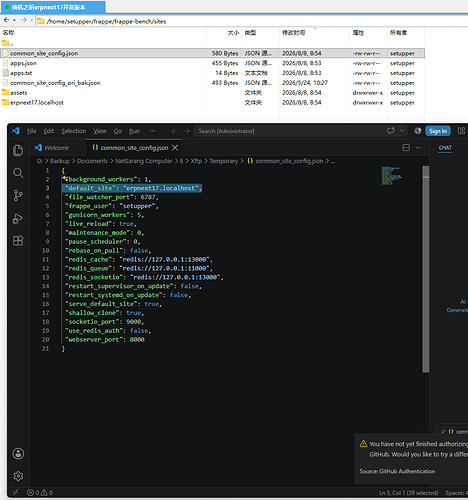Open the Search view in activity bar

coord(18,173)
